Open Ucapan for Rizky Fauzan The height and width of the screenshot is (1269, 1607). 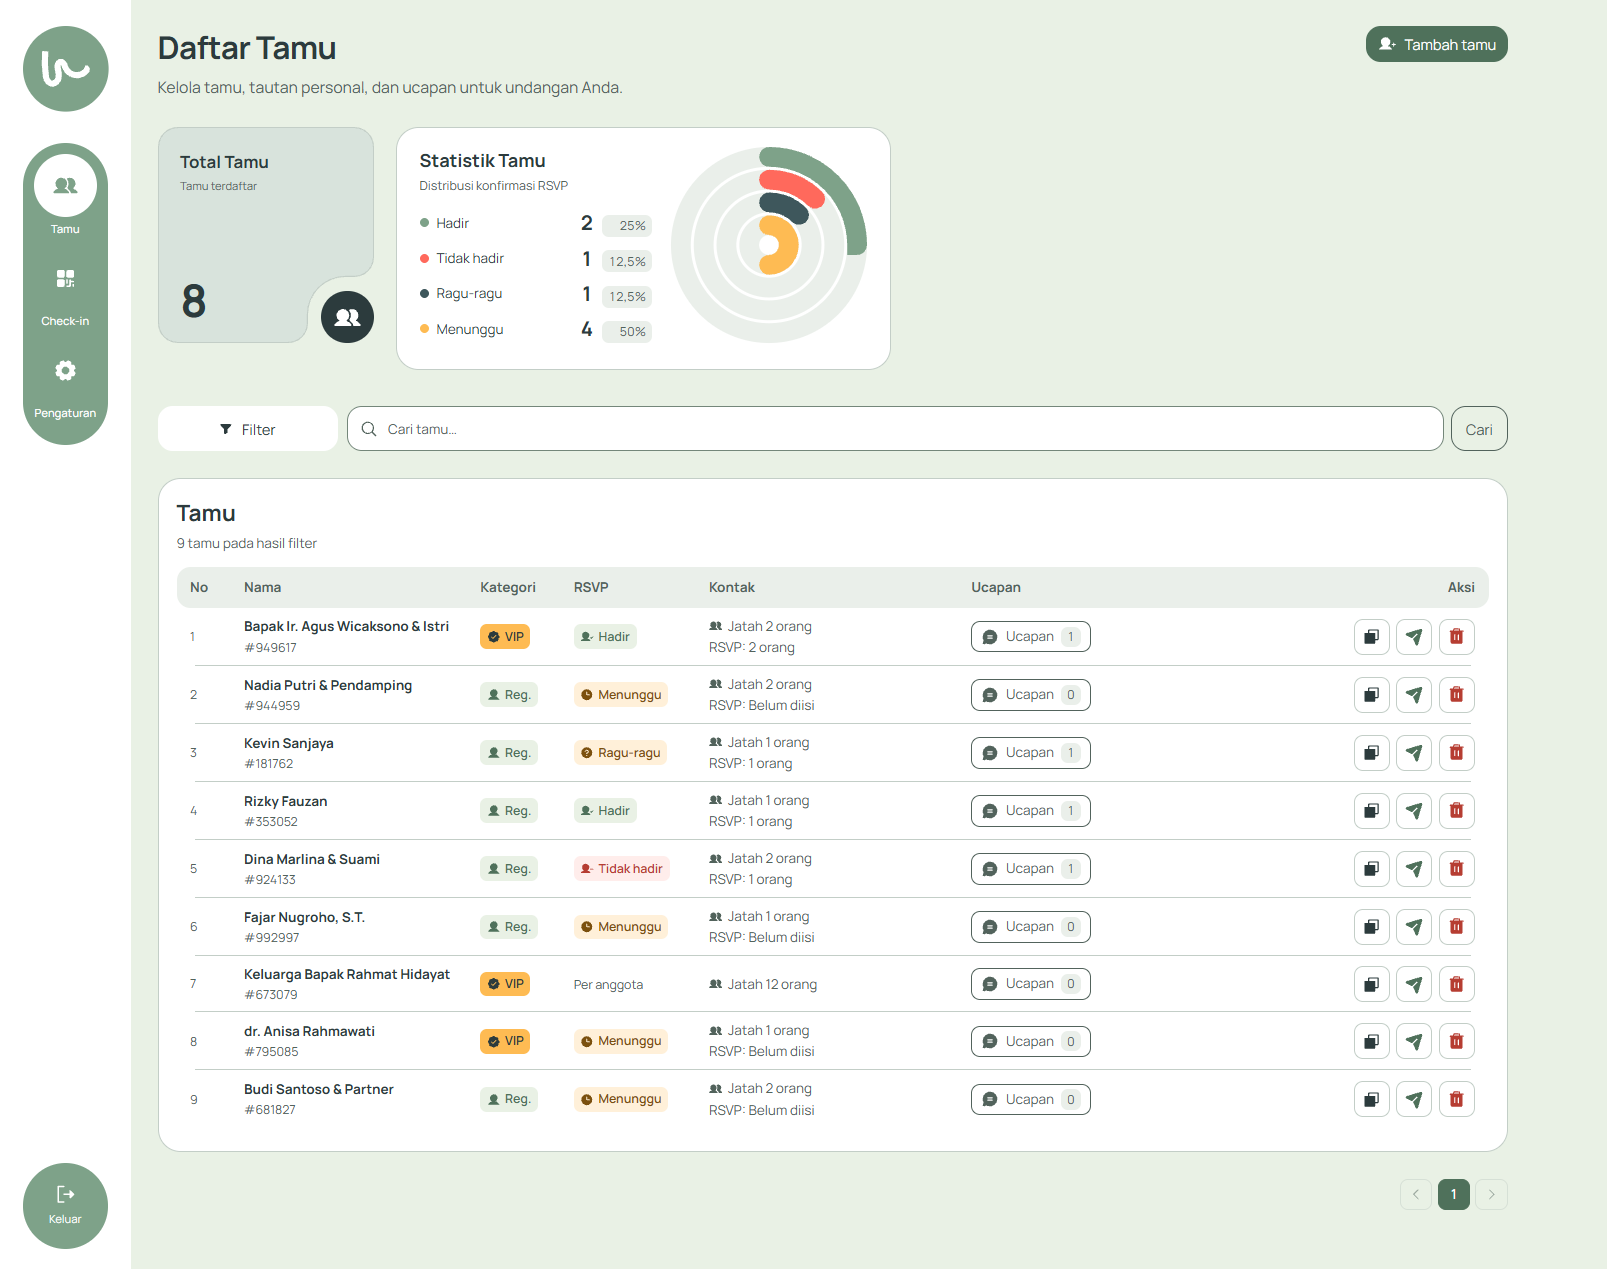tap(1030, 811)
